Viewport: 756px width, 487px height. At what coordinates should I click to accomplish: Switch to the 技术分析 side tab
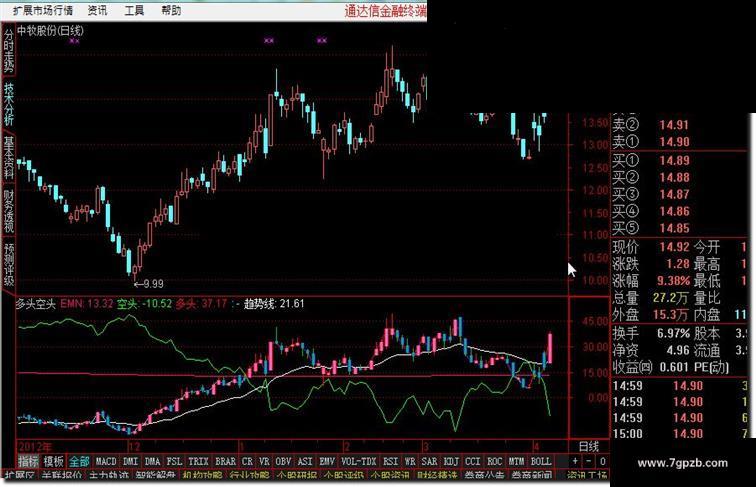9,103
